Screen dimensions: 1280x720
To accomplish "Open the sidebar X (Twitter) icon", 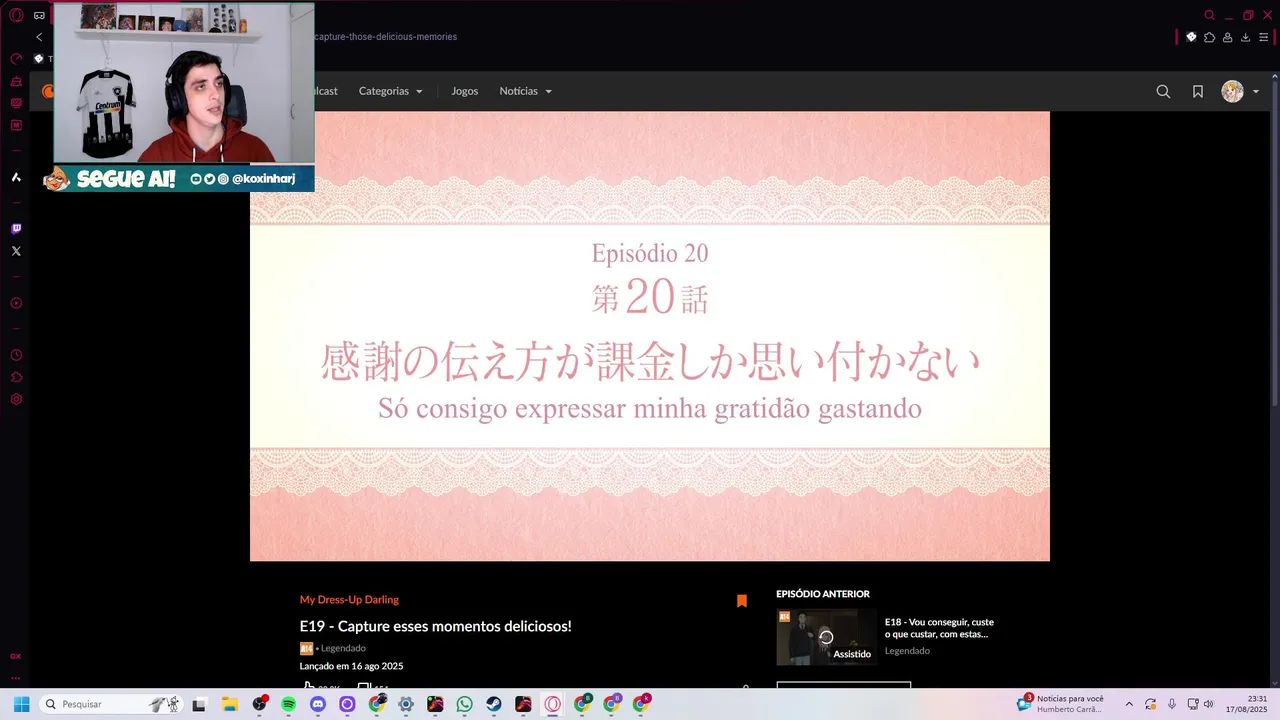I will coord(16,251).
